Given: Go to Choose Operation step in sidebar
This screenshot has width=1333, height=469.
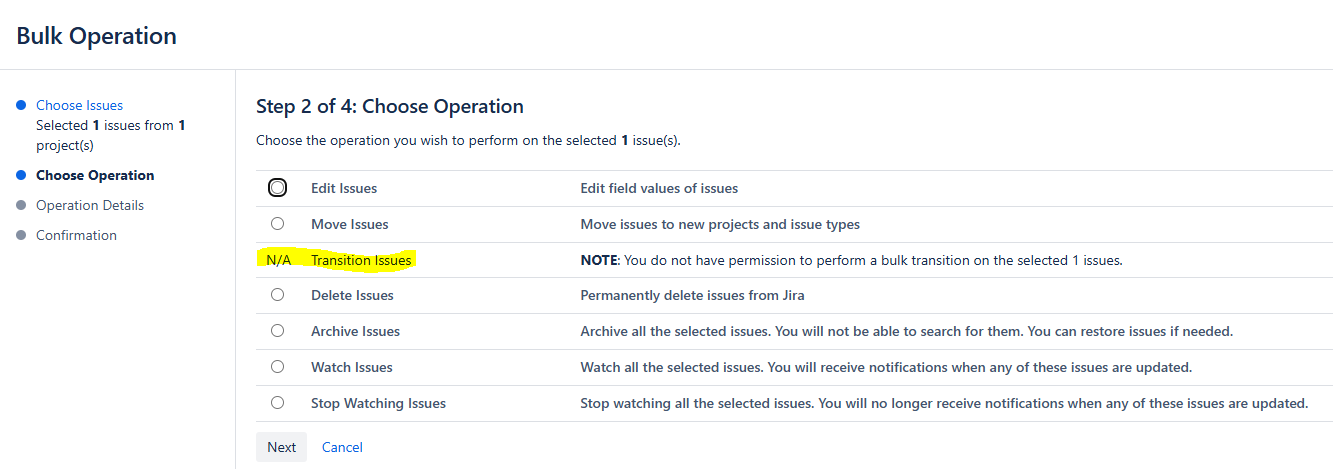Looking at the screenshot, I should pos(95,175).
